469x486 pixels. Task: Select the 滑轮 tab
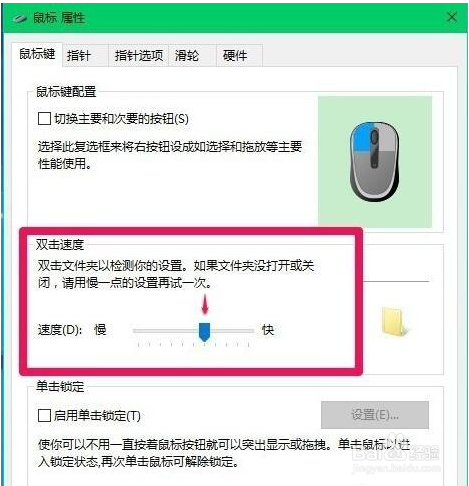click(x=187, y=55)
